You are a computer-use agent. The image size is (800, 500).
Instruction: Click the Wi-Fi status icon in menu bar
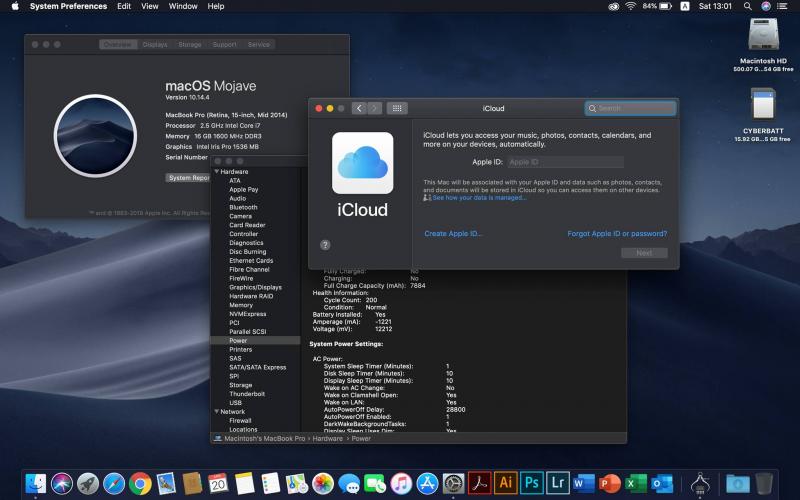click(x=631, y=6)
